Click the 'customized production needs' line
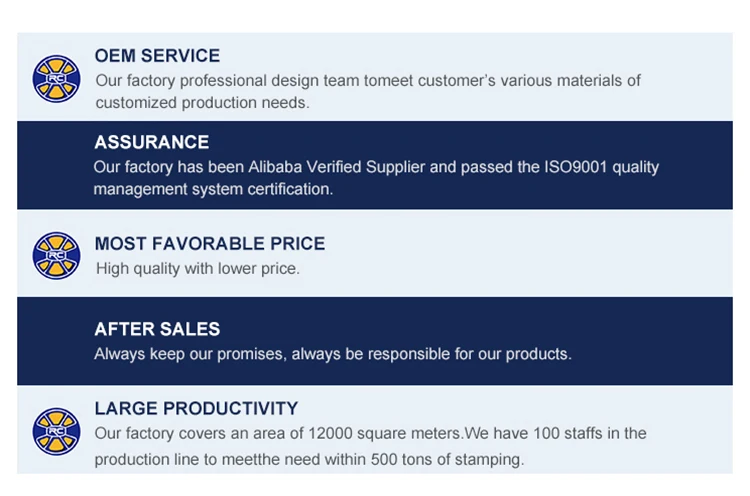Viewport: 750px width, 496px height. 202,102
